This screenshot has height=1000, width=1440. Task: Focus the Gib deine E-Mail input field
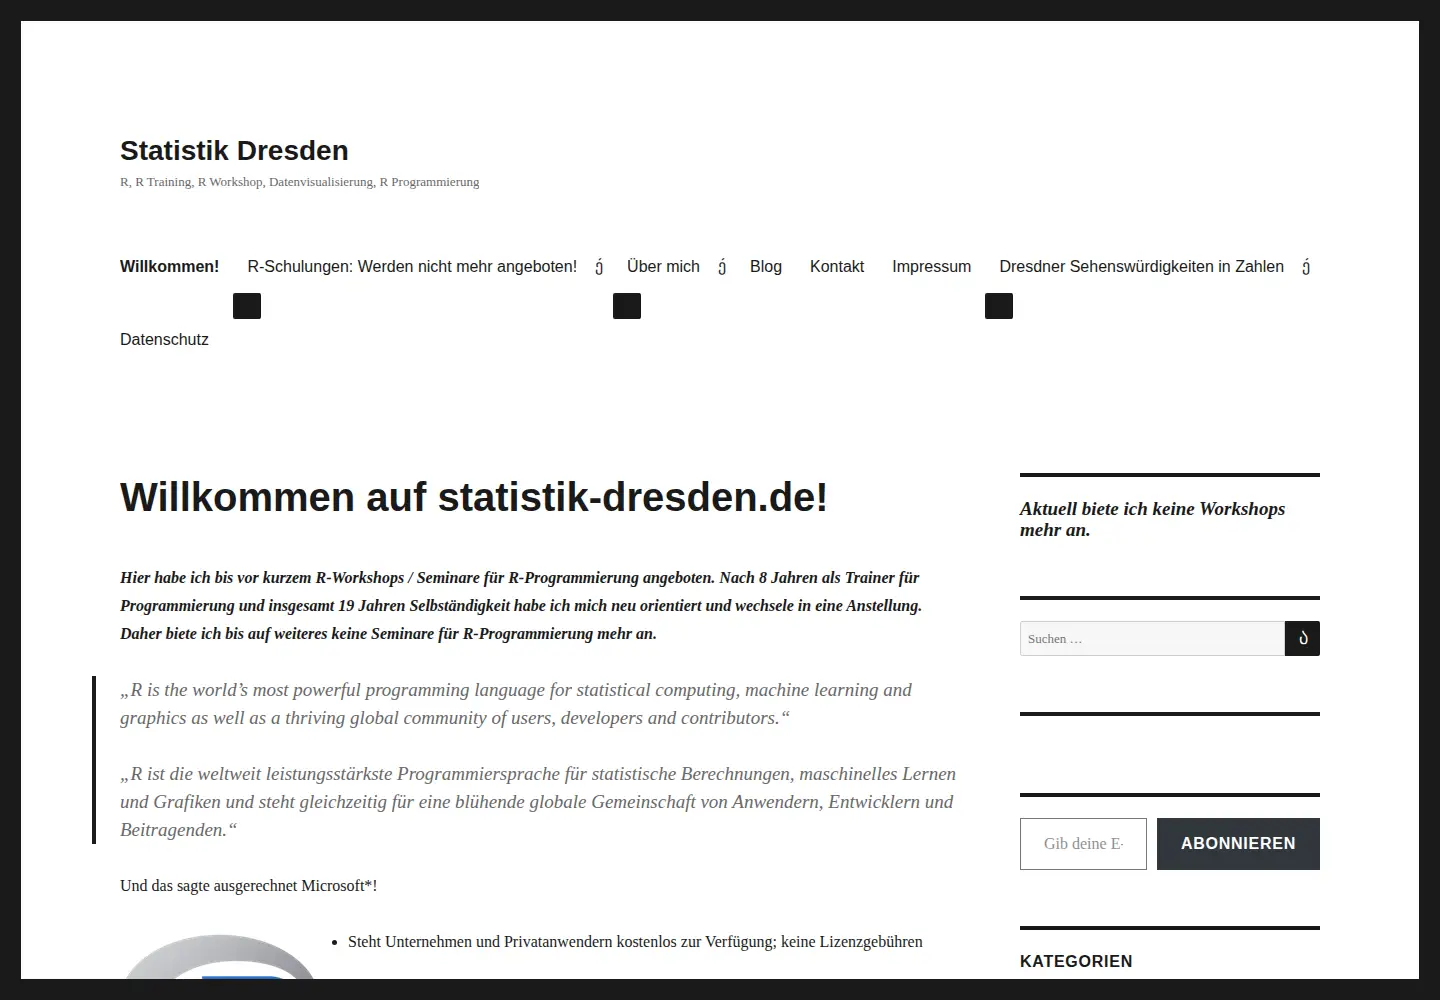tap(1083, 844)
